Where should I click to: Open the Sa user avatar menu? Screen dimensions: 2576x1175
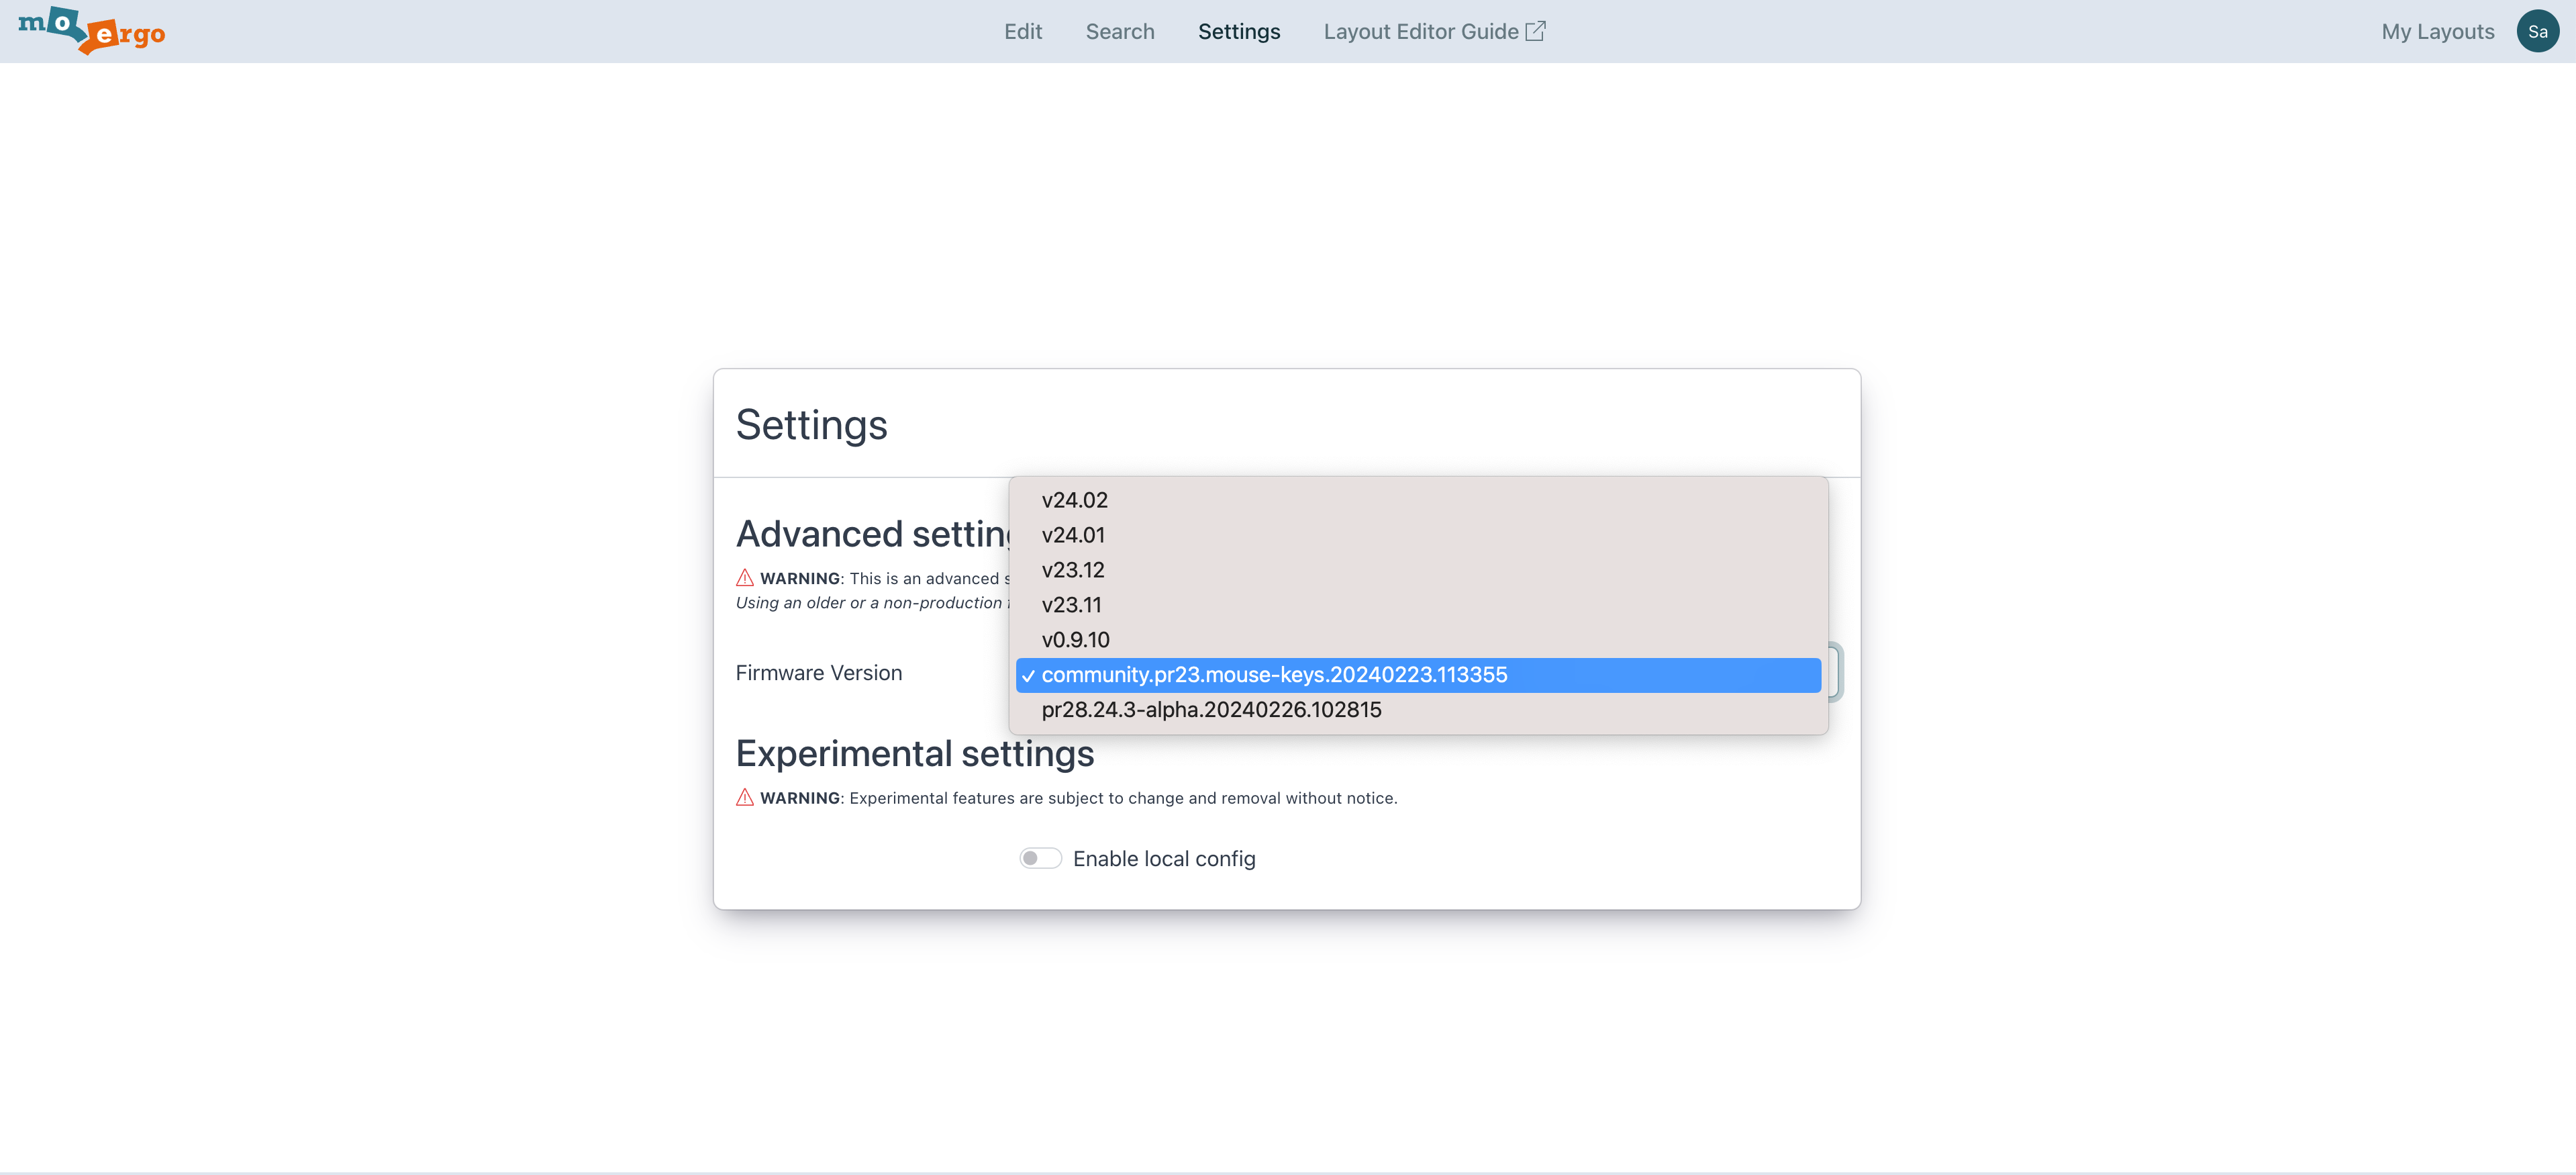pyautogui.click(x=2537, y=32)
